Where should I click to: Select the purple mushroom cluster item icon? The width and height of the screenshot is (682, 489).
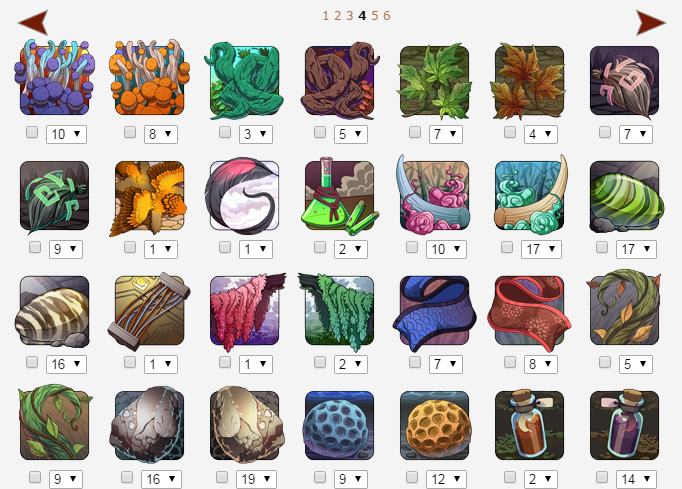click(x=54, y=77)
